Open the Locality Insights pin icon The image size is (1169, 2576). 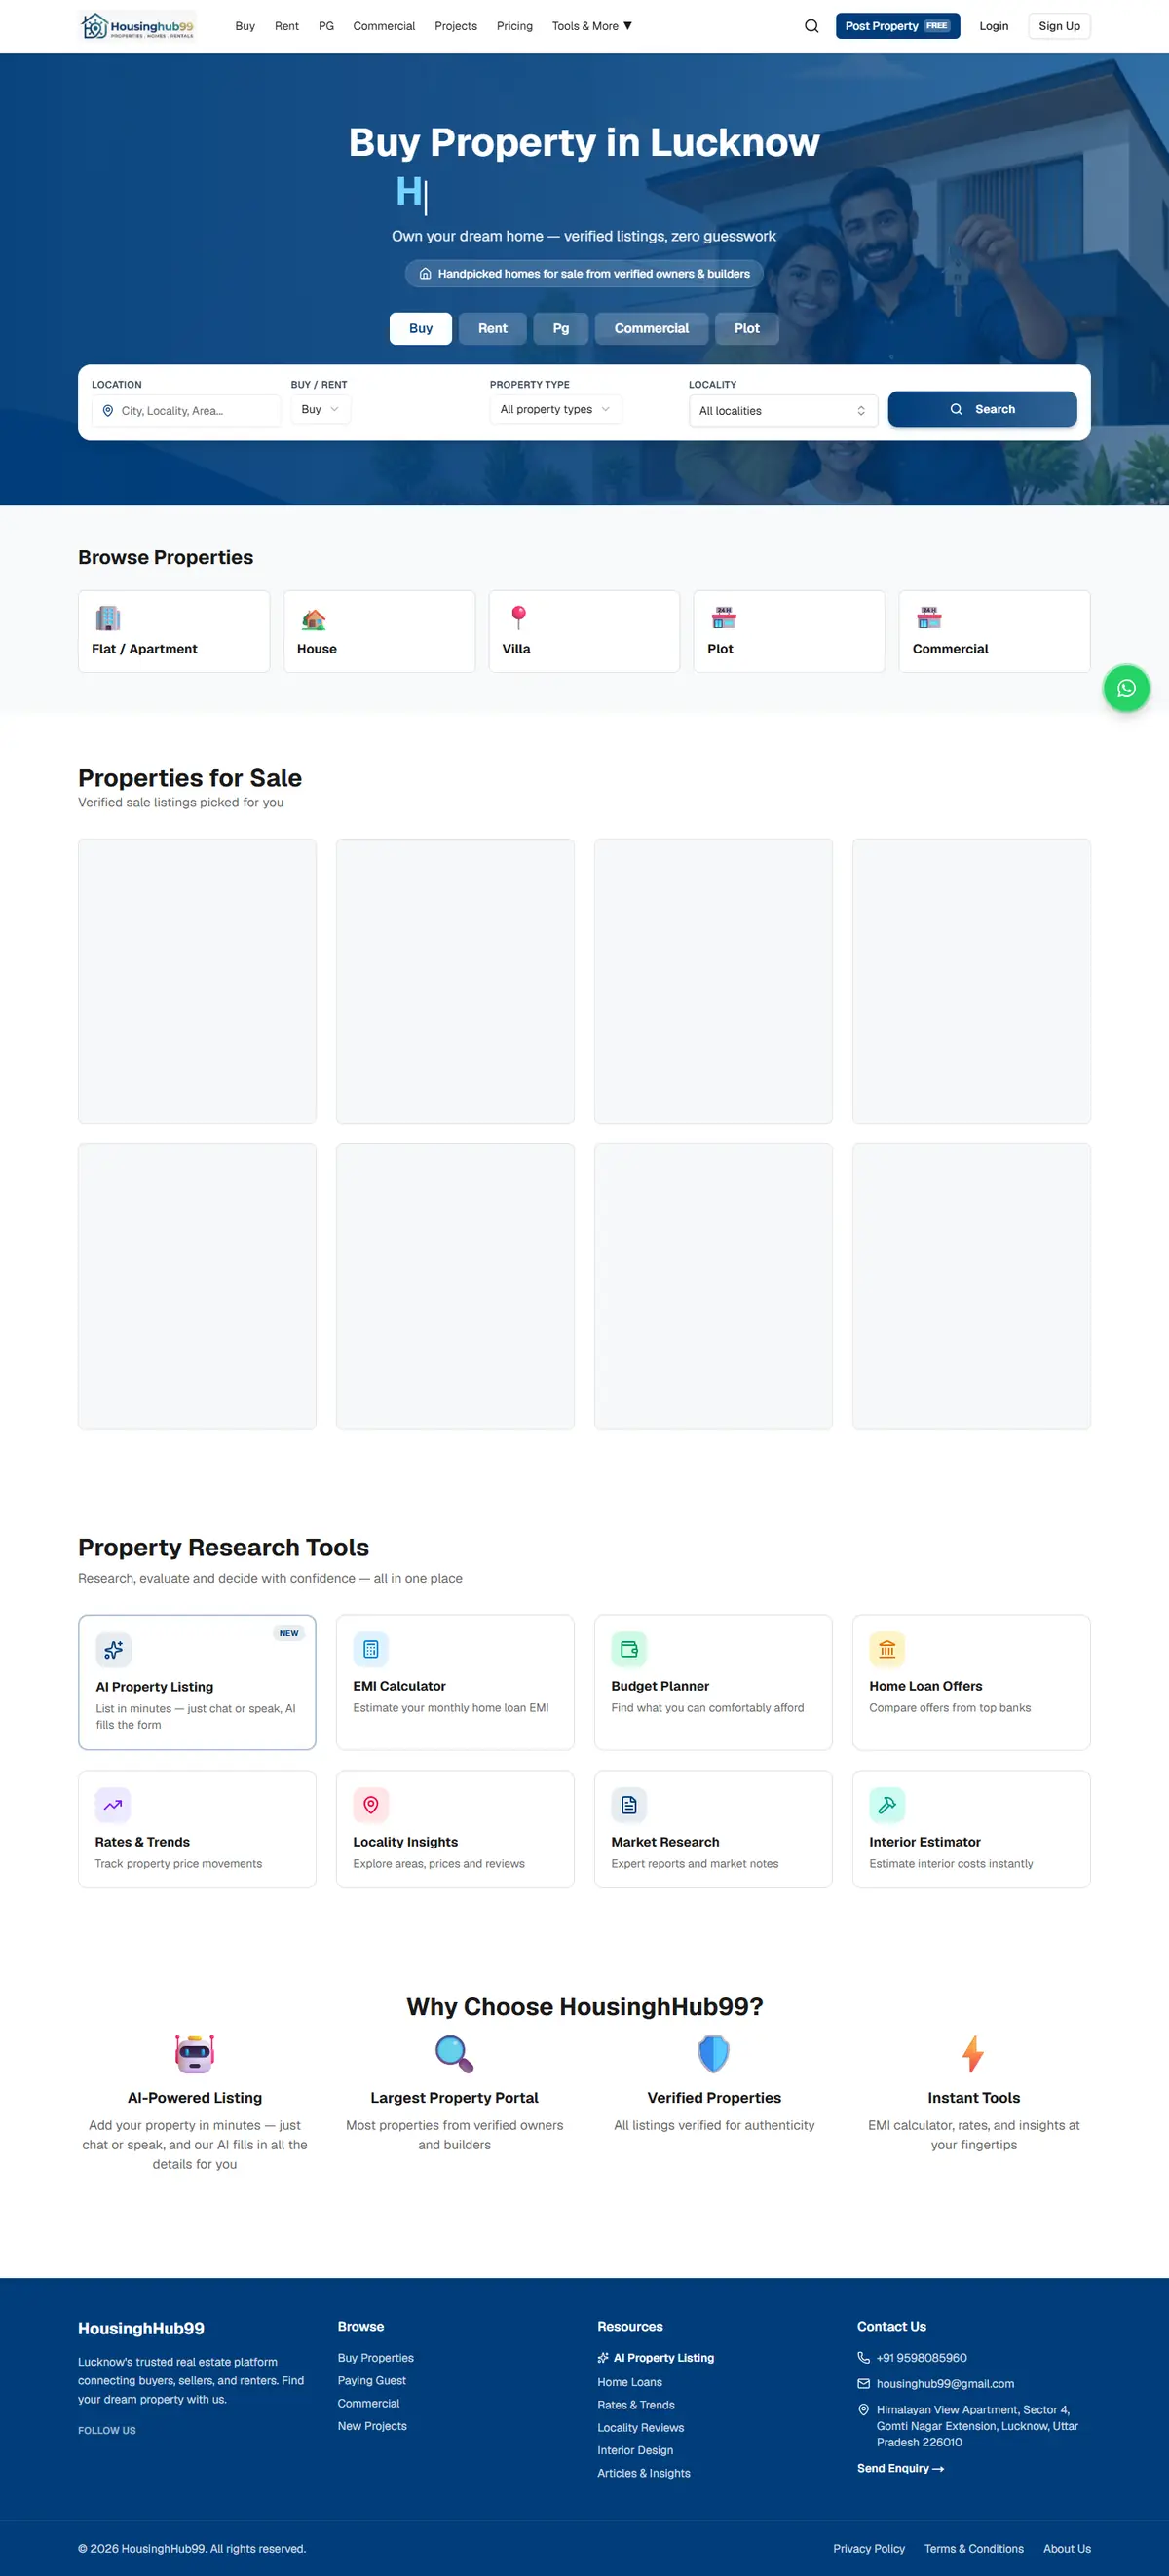[x=371, y=1805]
